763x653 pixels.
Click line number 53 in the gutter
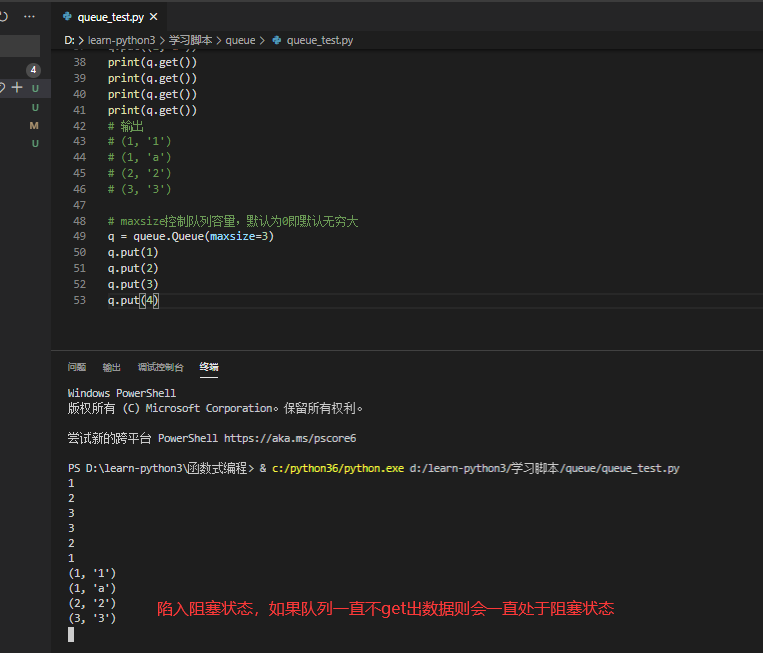pos(80,300)
